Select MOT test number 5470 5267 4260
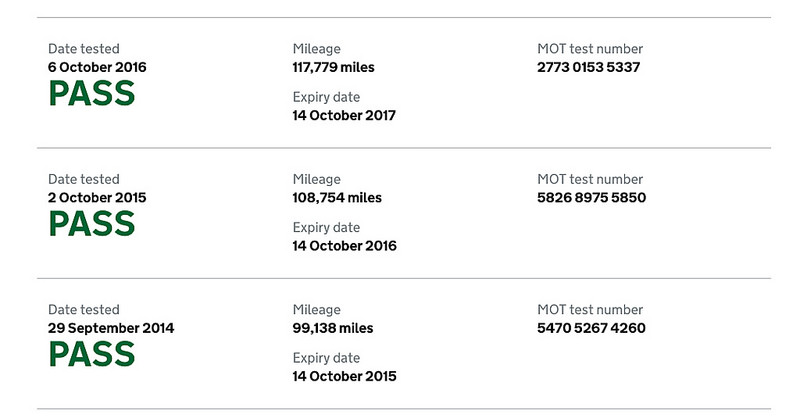 [591, 328]
